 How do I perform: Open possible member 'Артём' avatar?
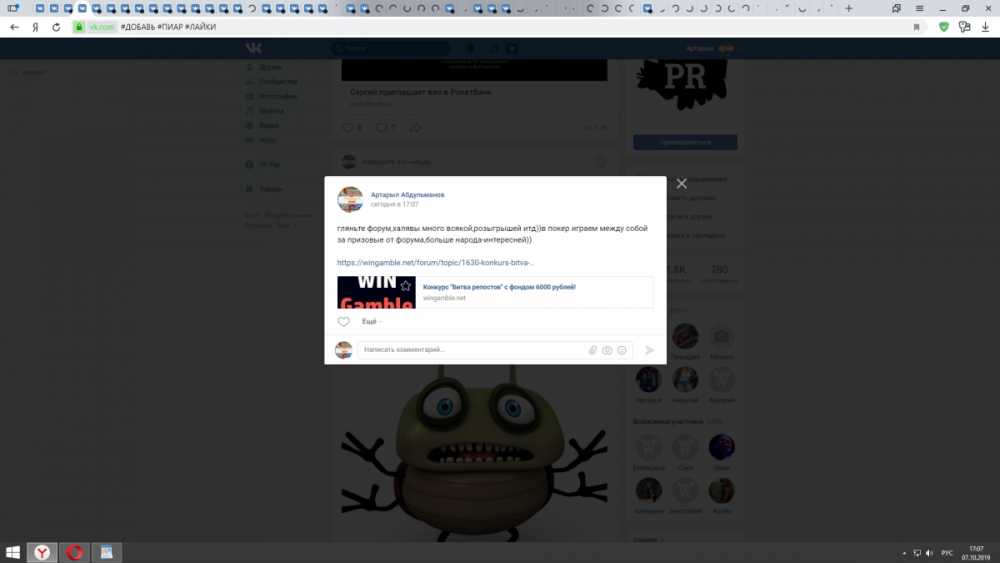(721, 490)
